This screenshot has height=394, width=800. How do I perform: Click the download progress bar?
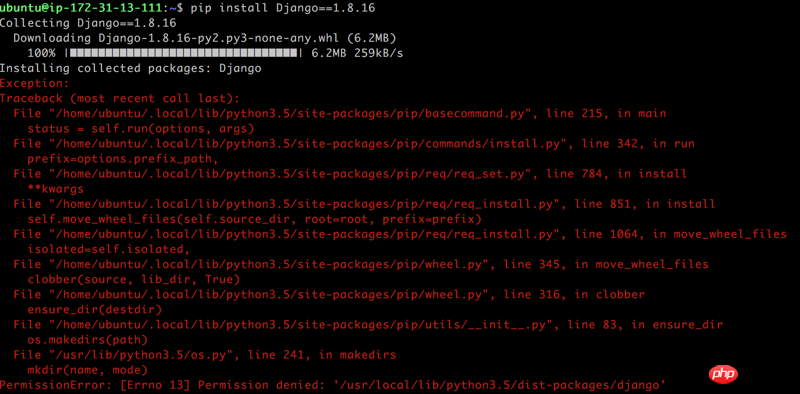coord(184,53)
